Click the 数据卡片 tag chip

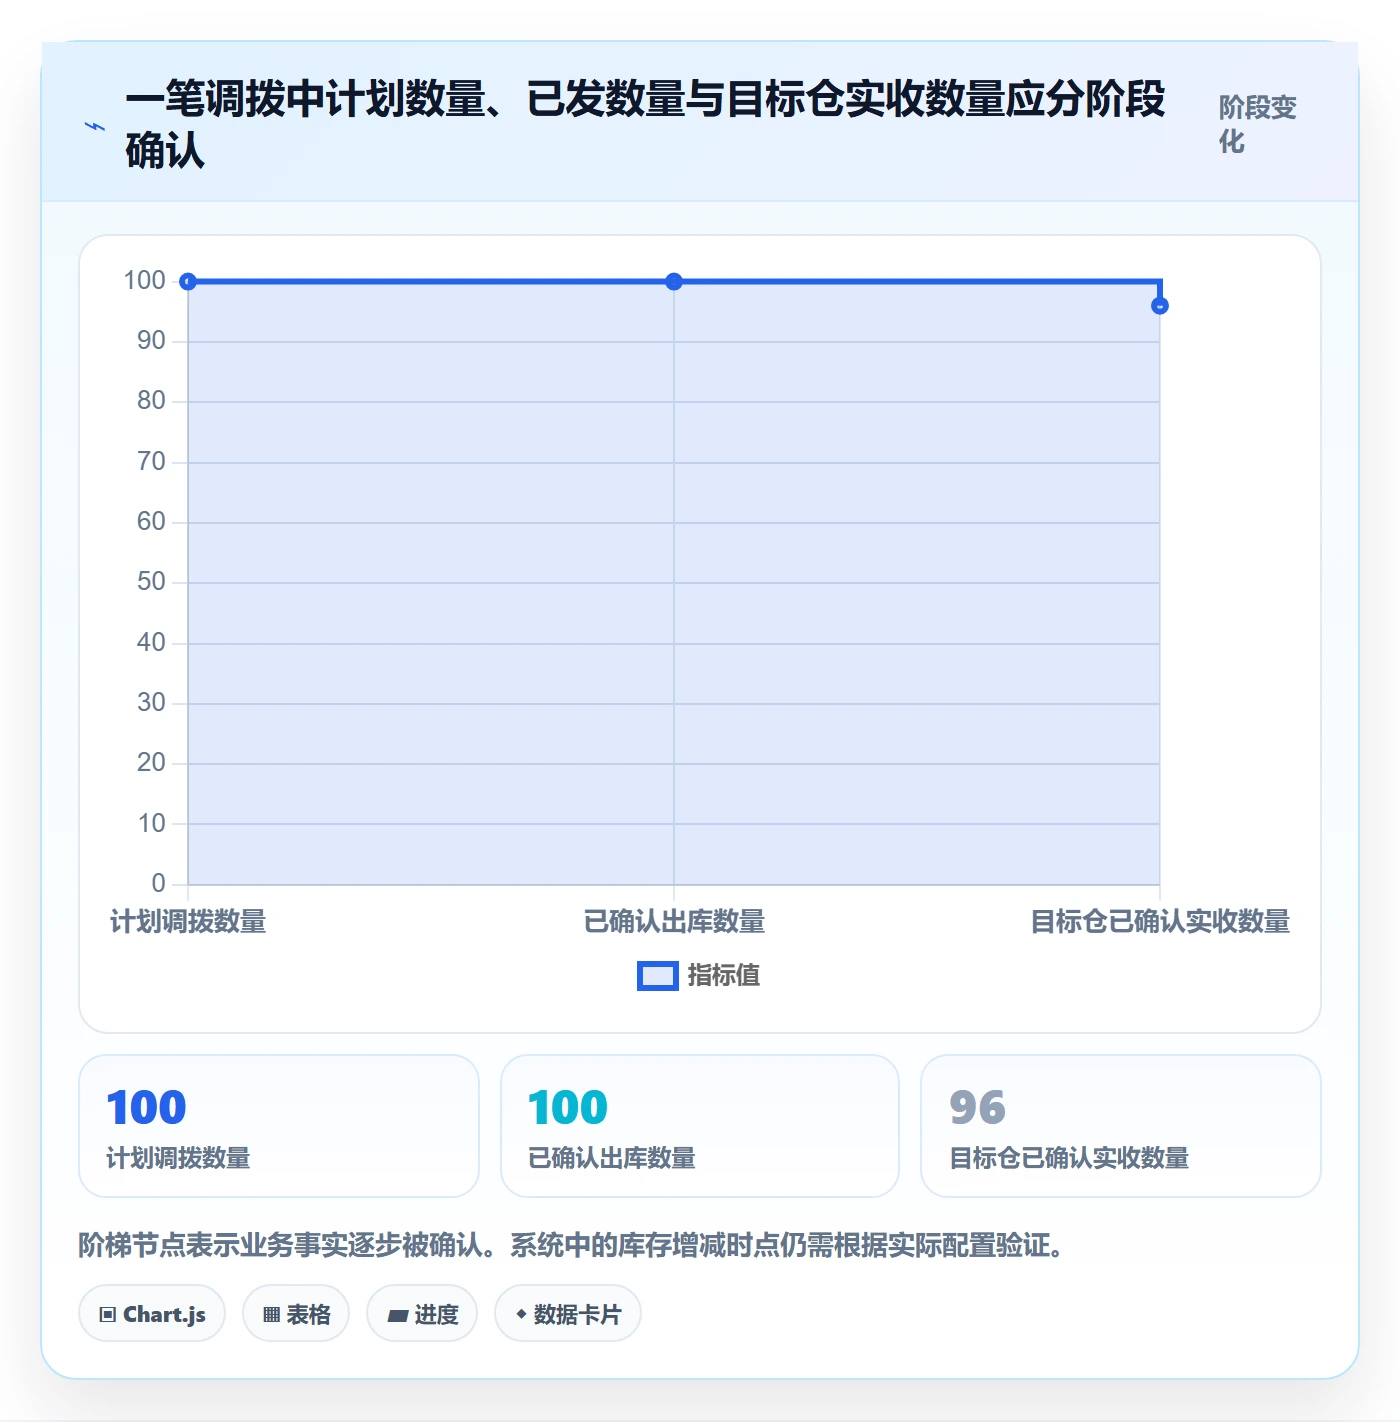[x=568, y=1314]
